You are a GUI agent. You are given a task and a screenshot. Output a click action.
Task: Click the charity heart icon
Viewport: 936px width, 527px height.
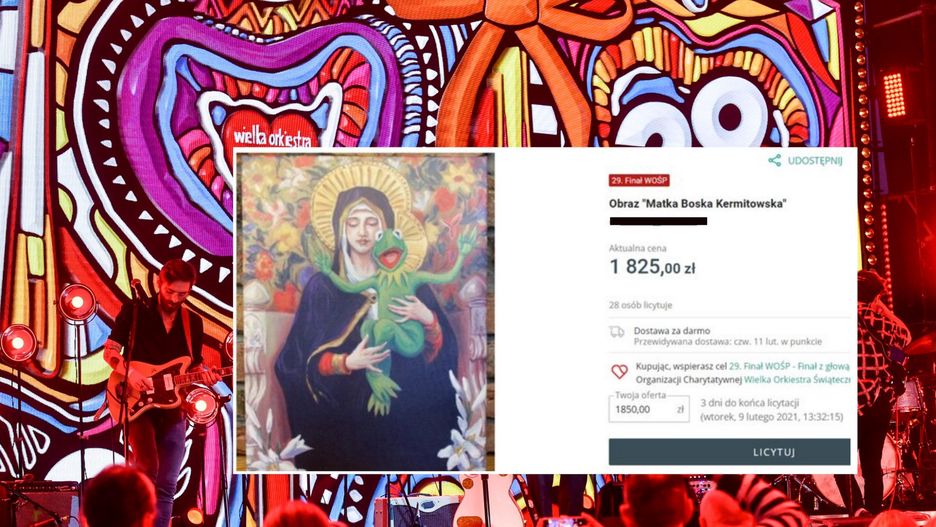click(619, 371)
